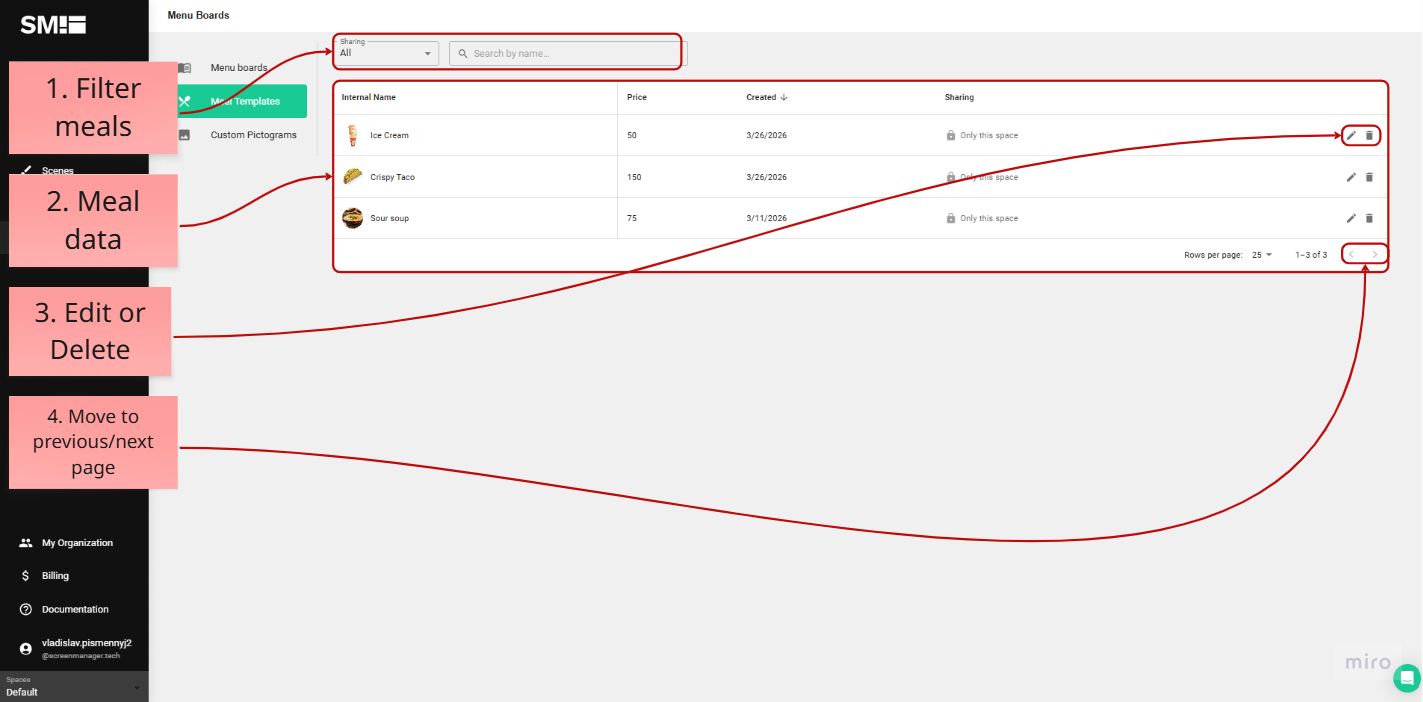This screenshot has height=702, width=1423.
Task: Open Custom Pictograms via its image icon
Action: [x=184, y=134]
